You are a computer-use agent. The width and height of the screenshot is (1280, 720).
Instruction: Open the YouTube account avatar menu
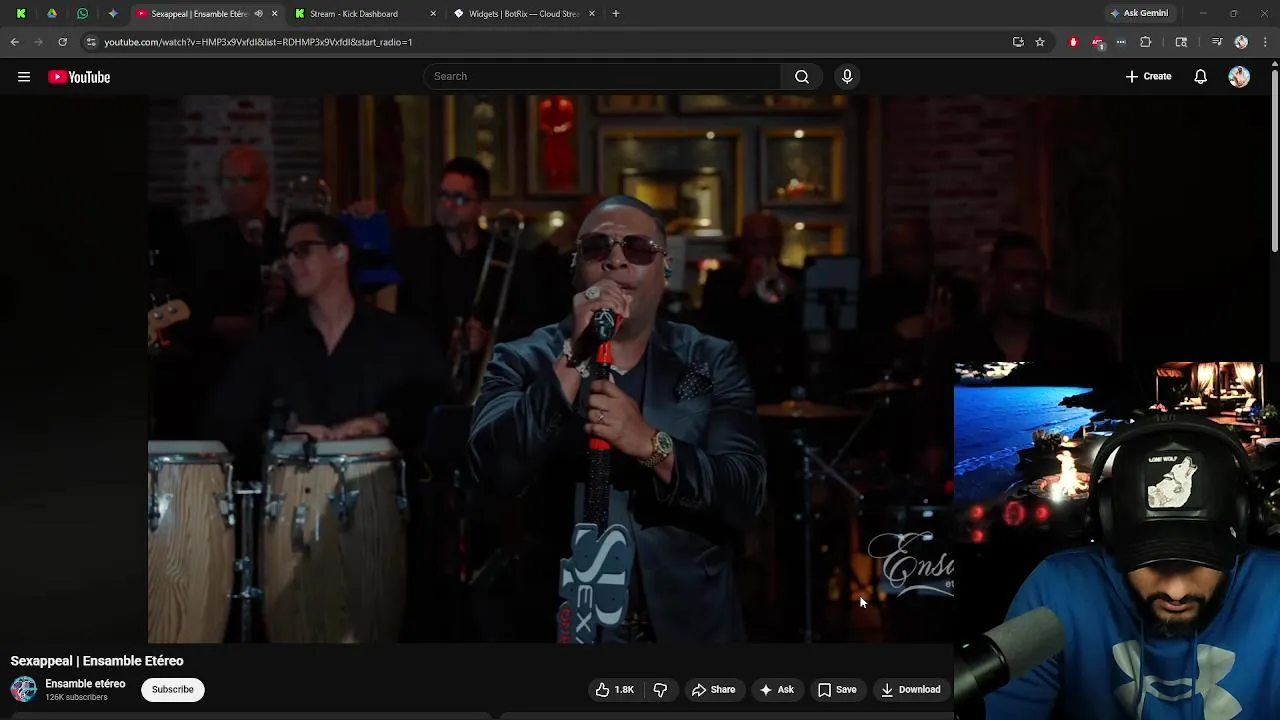(1239, 77)
